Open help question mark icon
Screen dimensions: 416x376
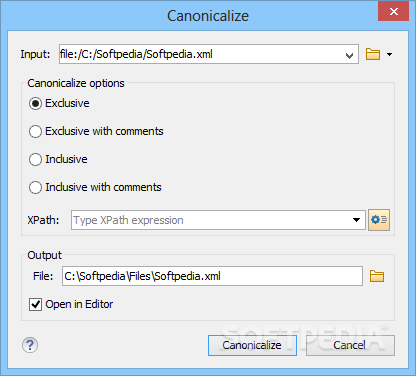[30, 345]
